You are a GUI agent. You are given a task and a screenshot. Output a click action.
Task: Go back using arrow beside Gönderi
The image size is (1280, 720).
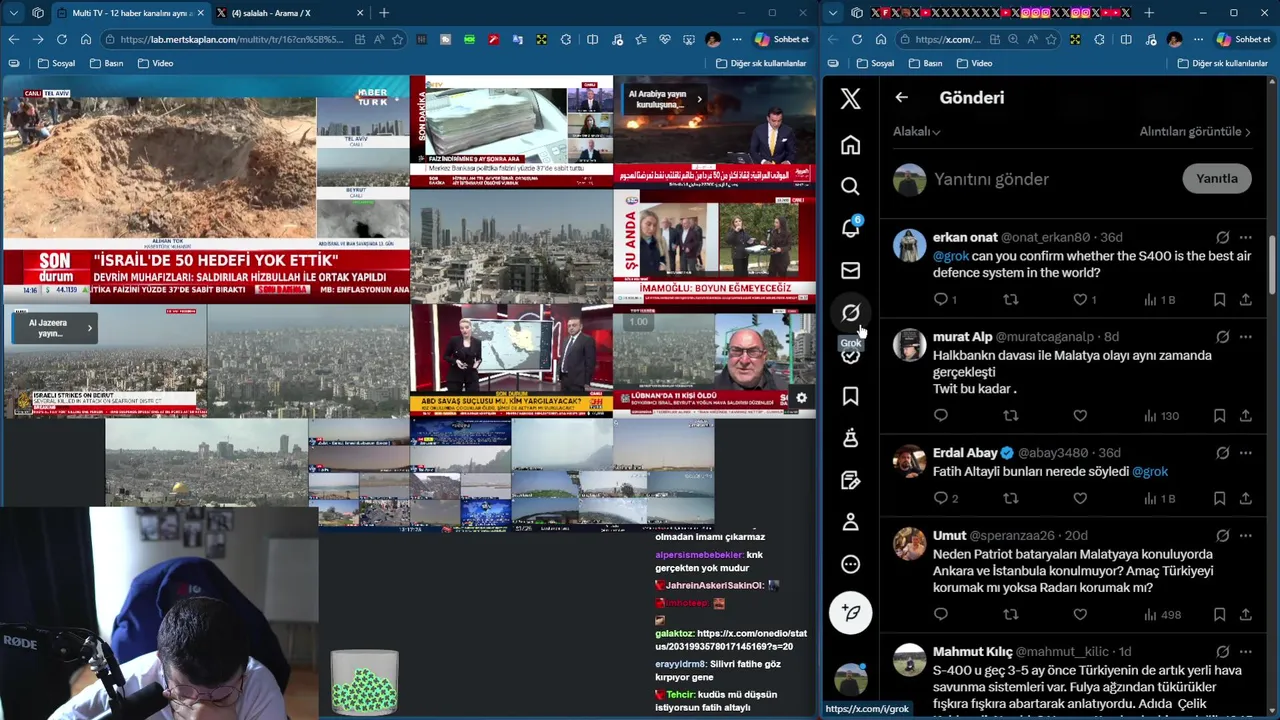901,97
